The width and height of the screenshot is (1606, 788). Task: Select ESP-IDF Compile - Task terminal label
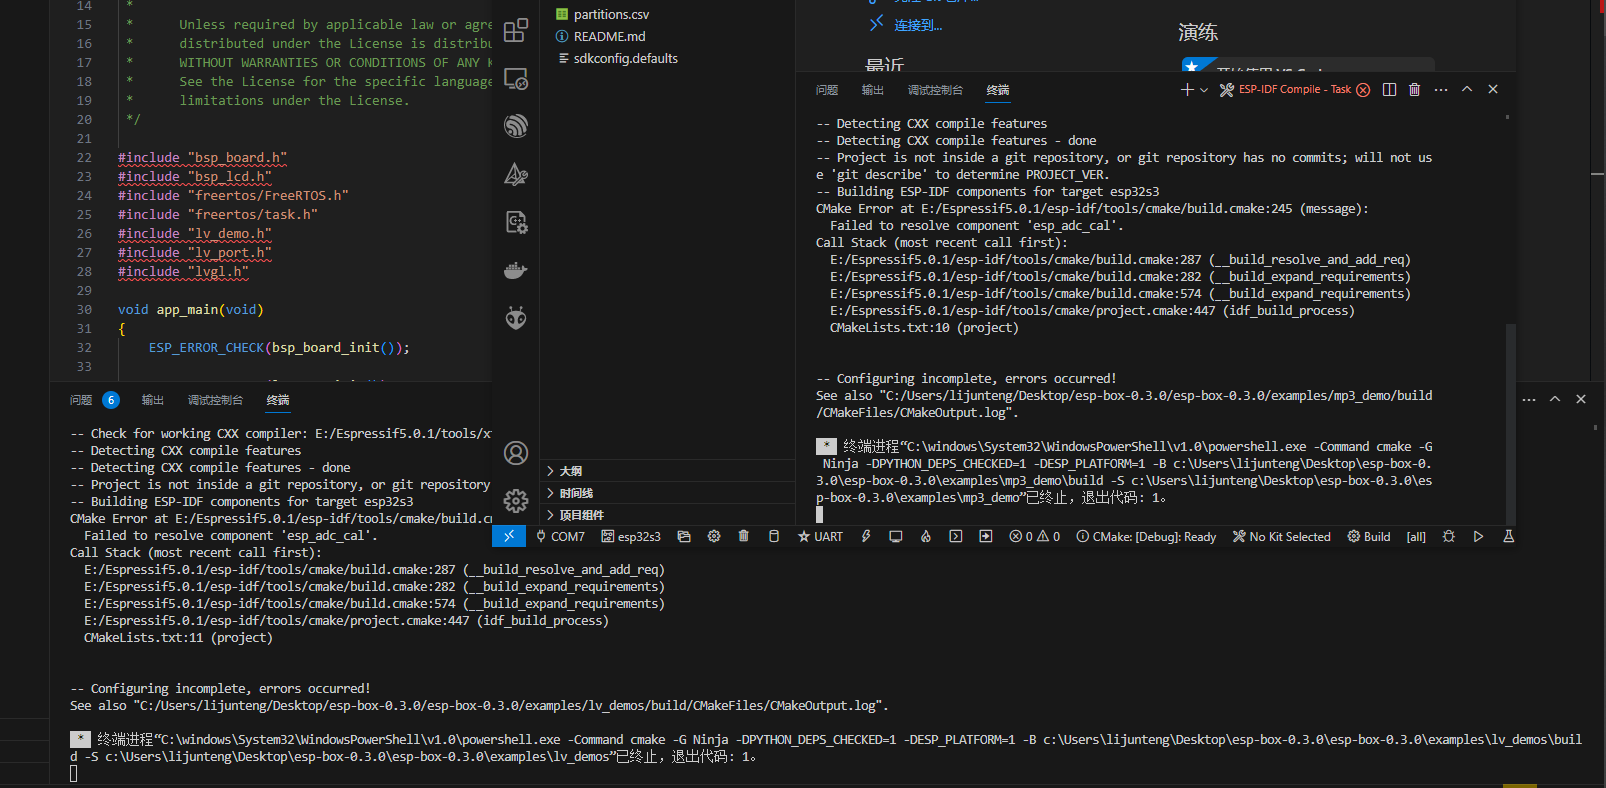click(x=1294, y=89)
